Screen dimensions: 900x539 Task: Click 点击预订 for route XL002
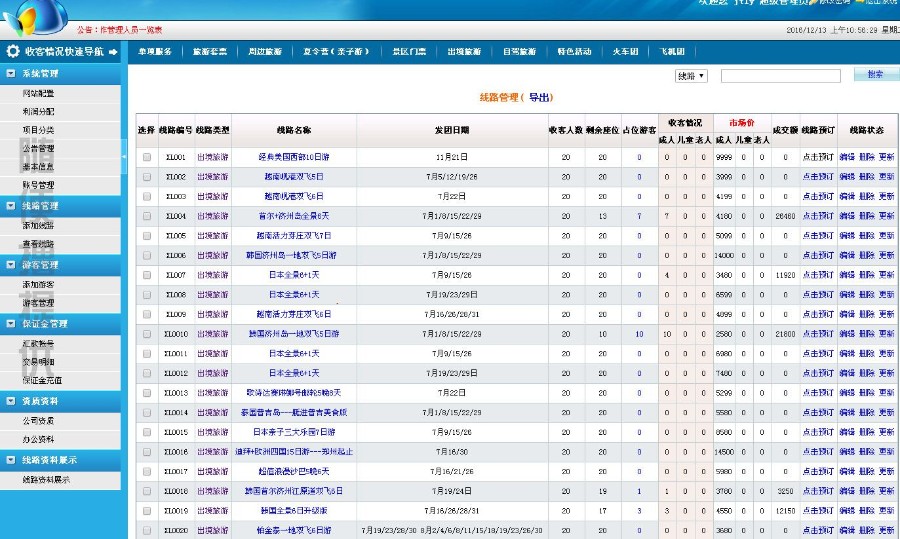818,177
